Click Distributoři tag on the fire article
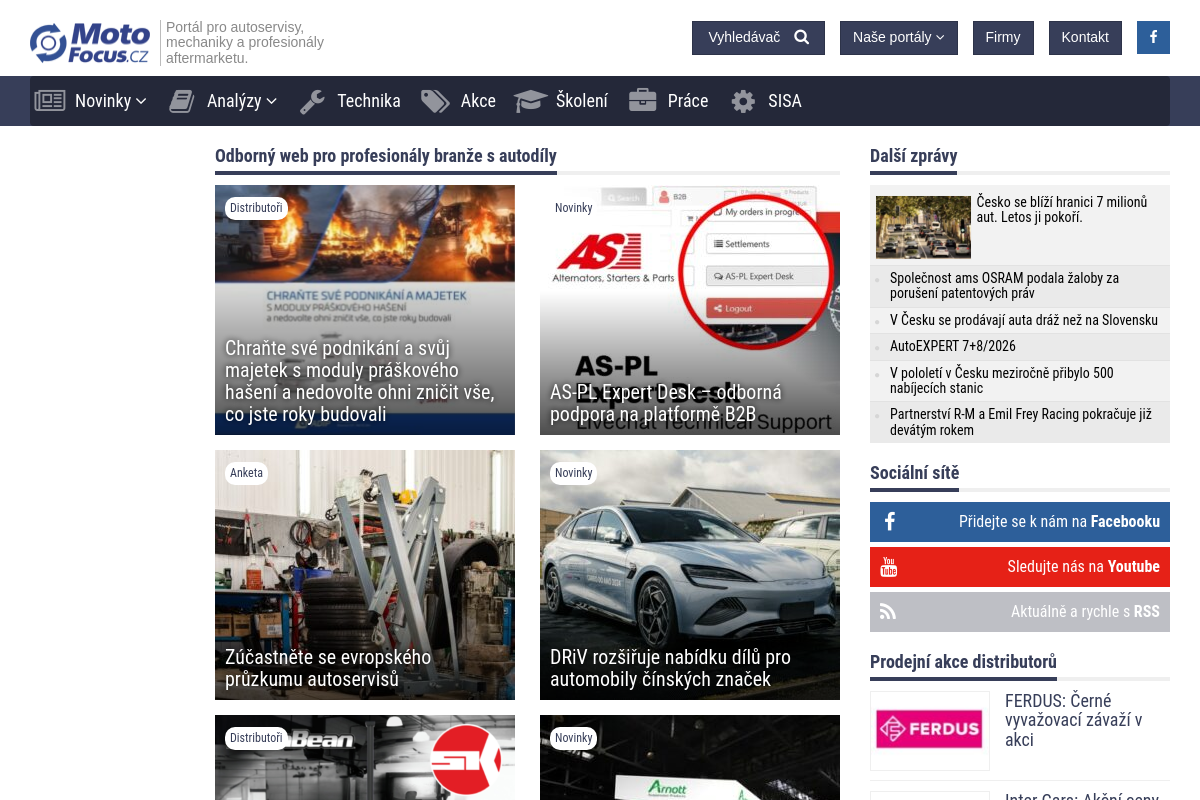This screenshot has height=800, width=1200. (256, 208)
